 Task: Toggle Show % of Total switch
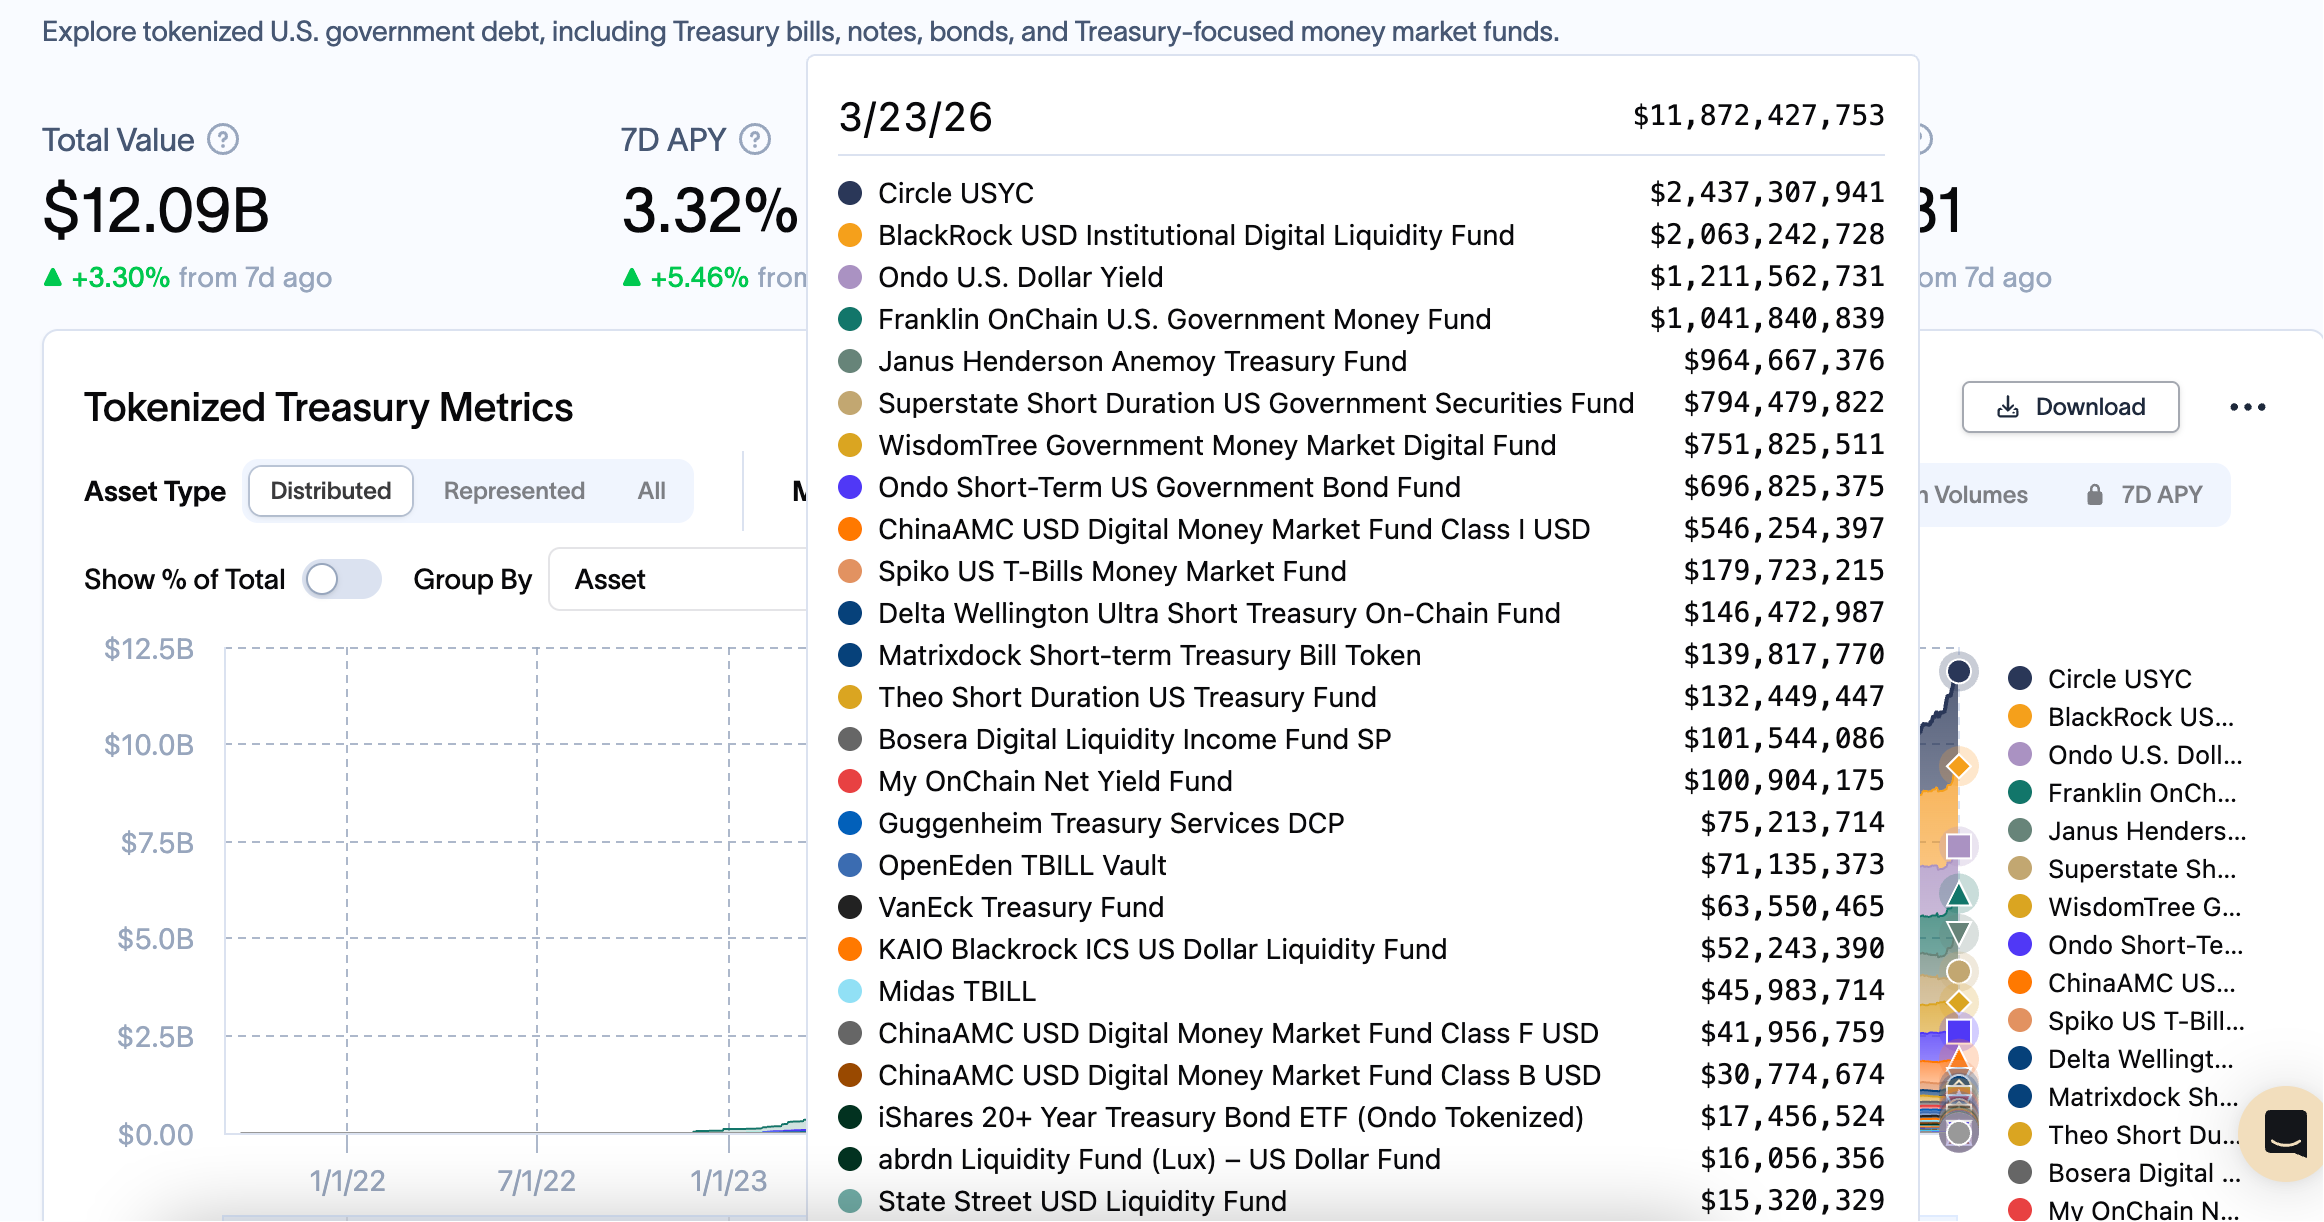click(342, 579)
